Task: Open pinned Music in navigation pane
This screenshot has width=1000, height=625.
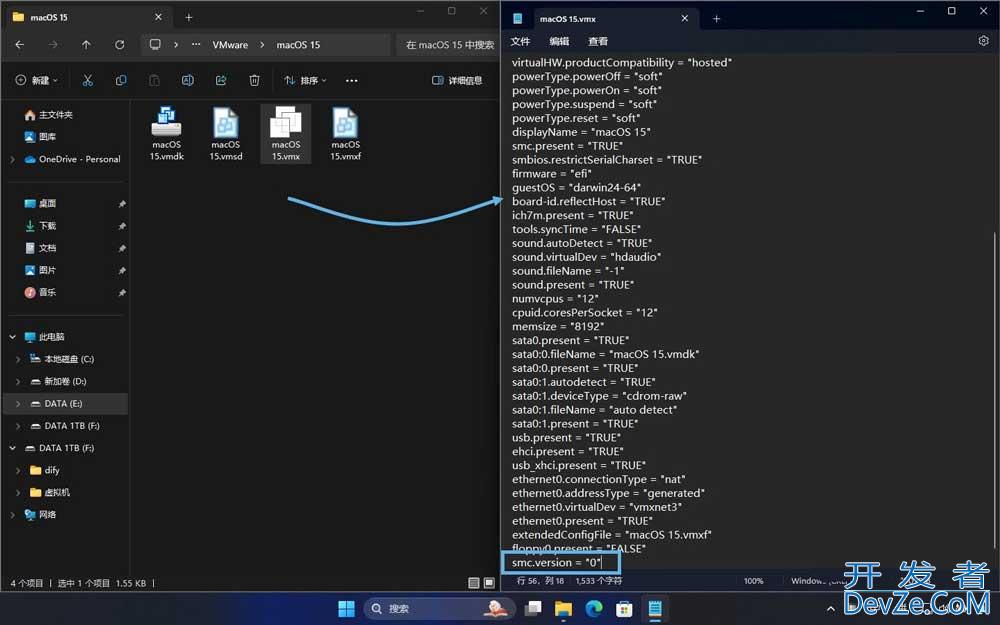Action: coord(40,292)
